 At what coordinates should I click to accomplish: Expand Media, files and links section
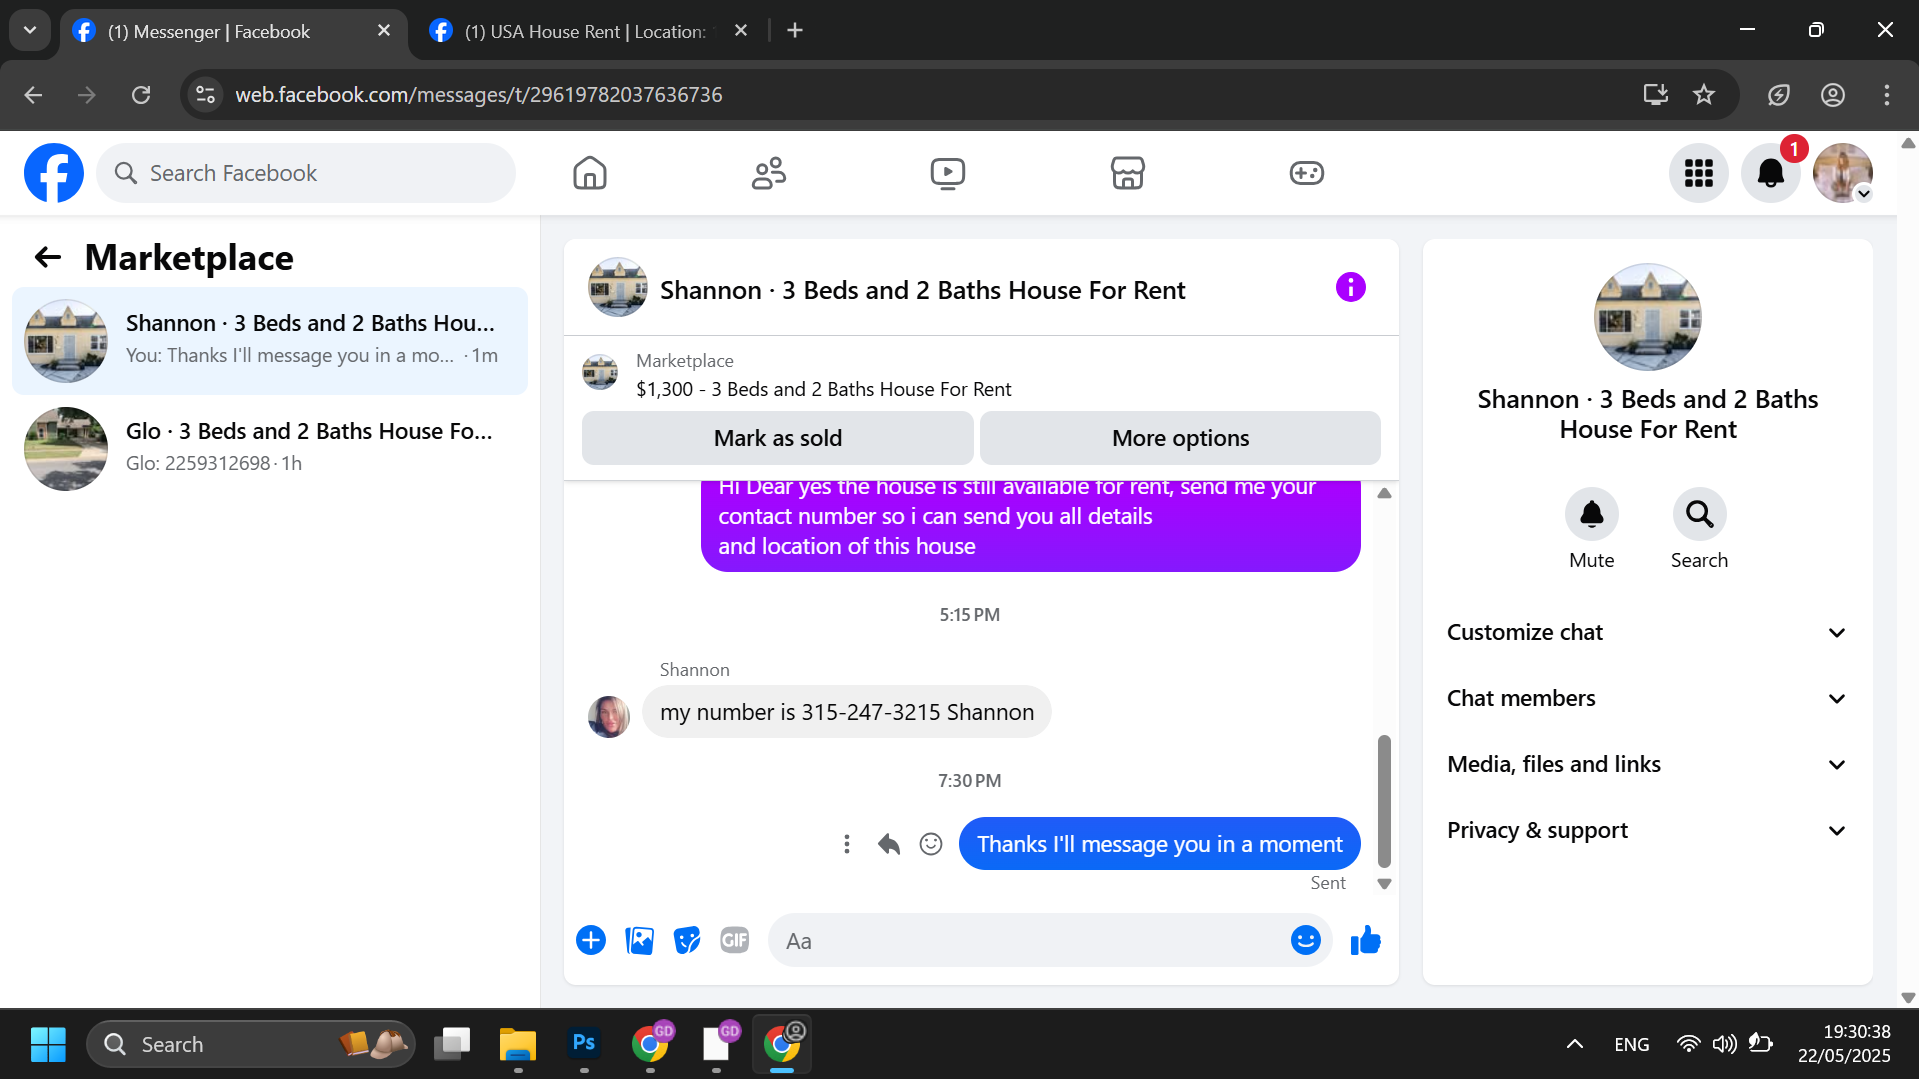(x=1647, y=764)
